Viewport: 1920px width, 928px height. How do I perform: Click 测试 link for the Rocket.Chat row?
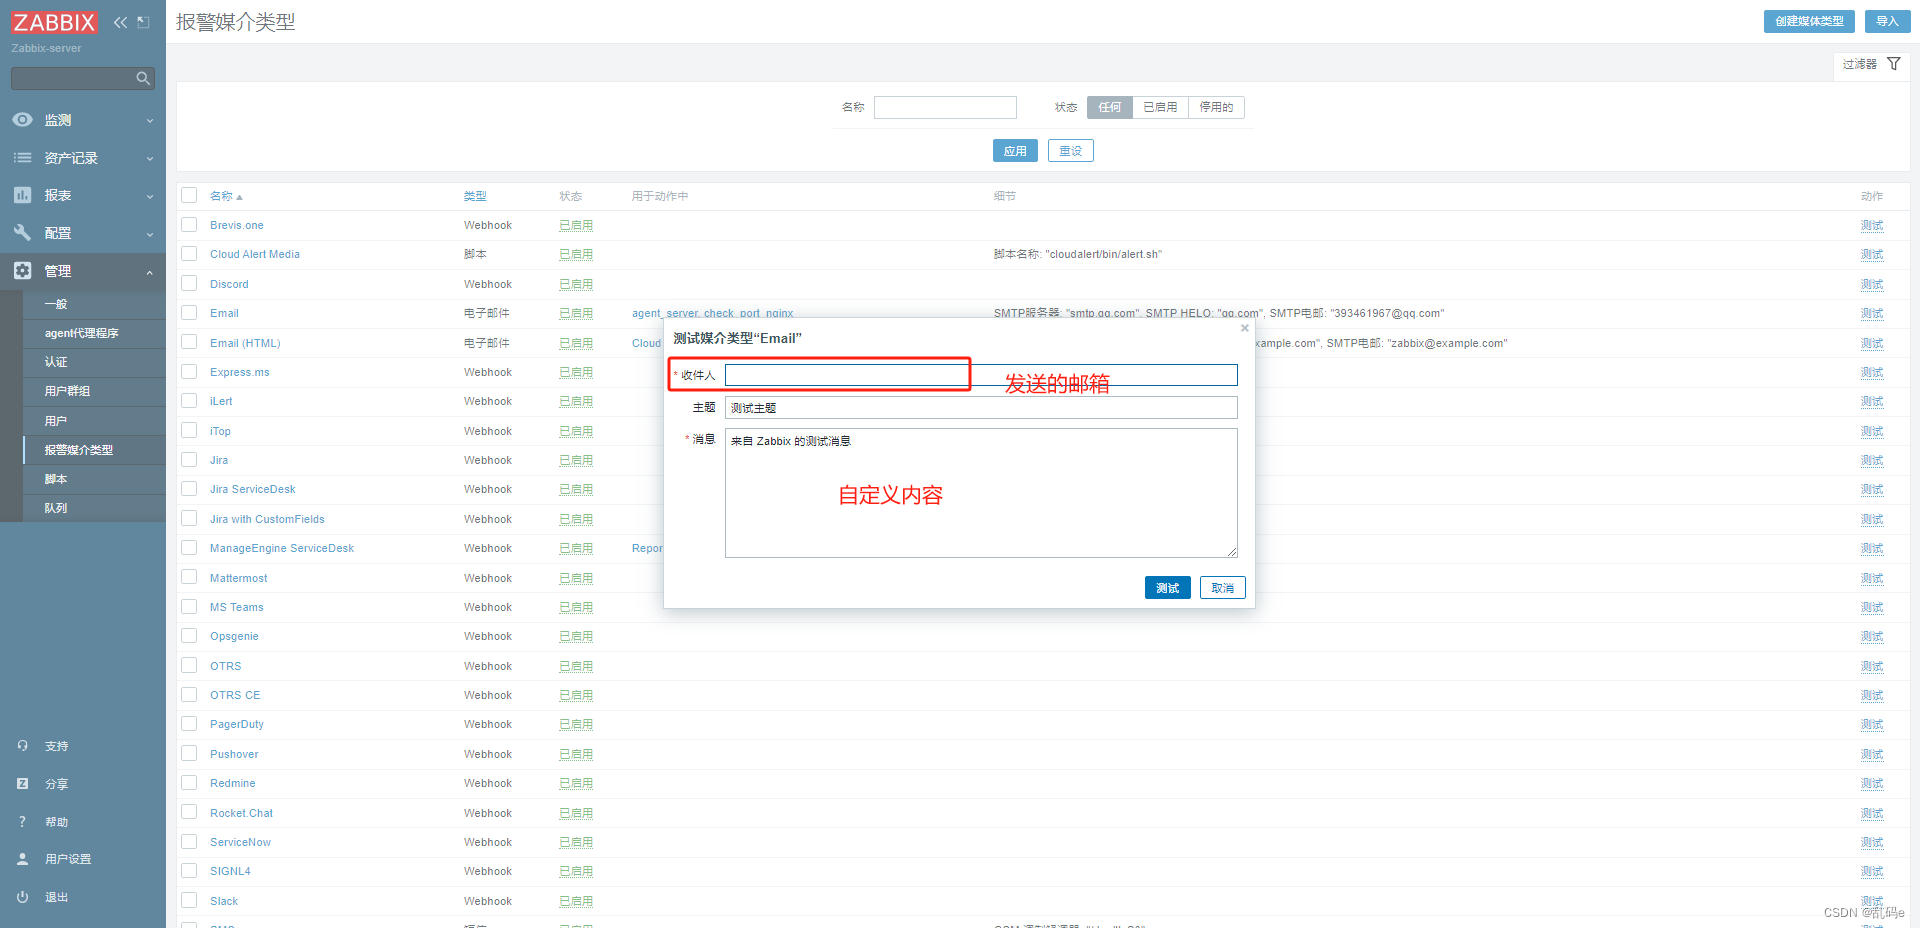(x=1872, y=813)
